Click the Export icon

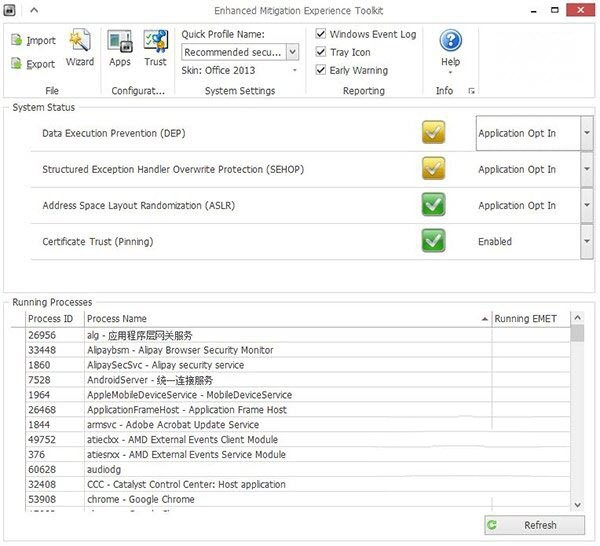pos(17,64)
